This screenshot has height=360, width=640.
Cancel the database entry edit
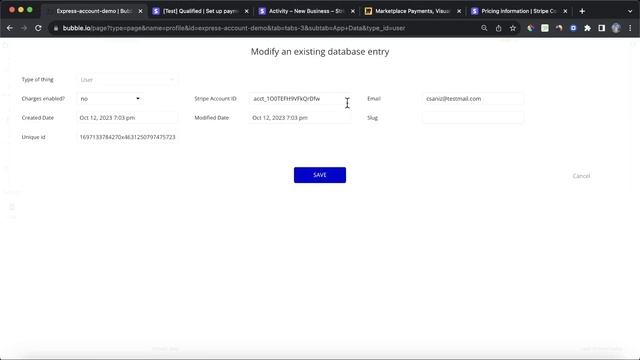581,176
